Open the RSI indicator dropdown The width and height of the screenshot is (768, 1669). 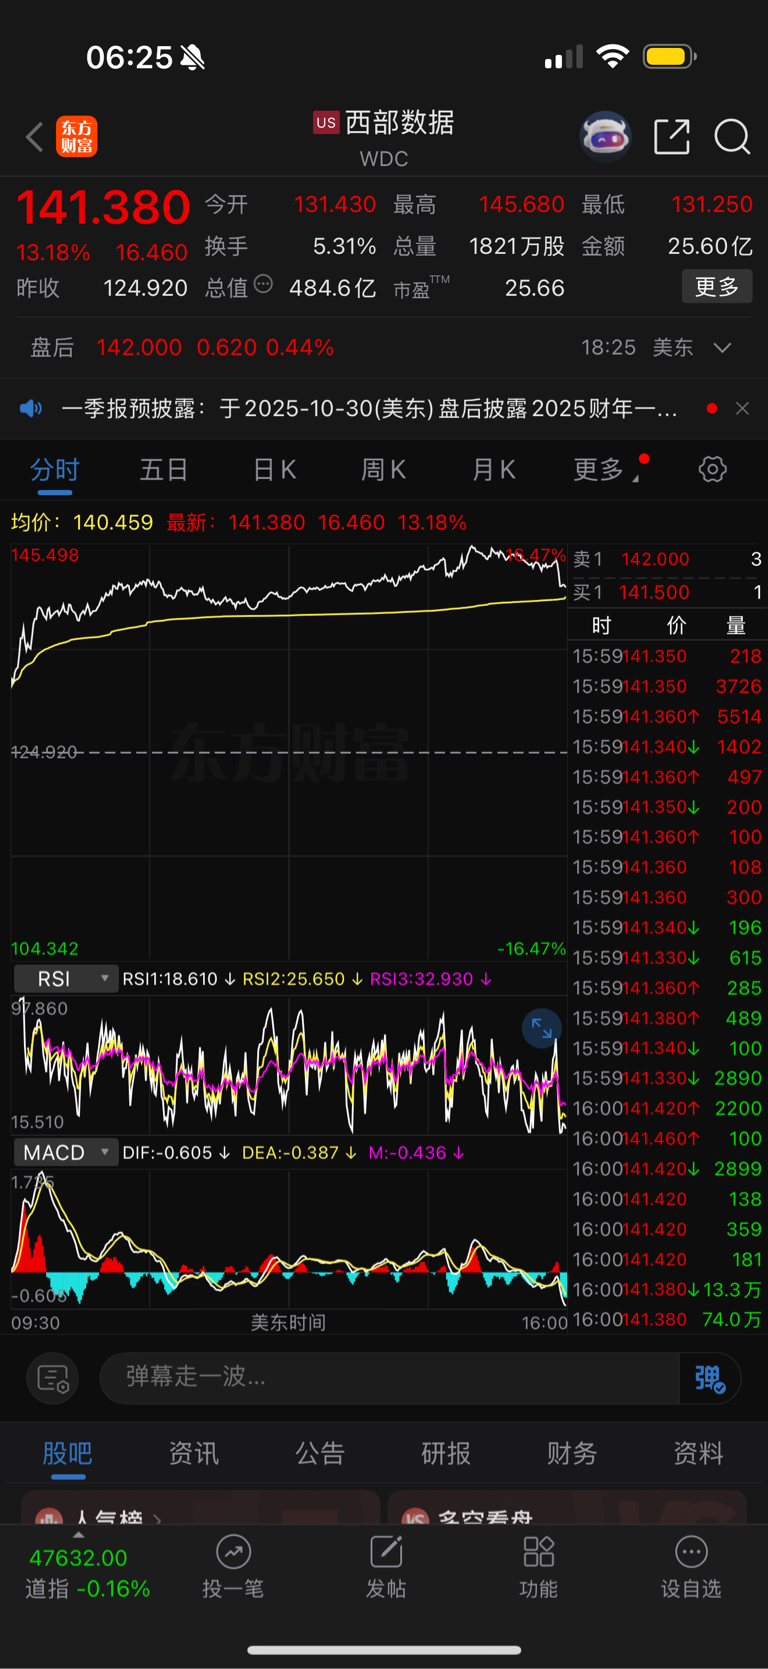click(66, 979)
